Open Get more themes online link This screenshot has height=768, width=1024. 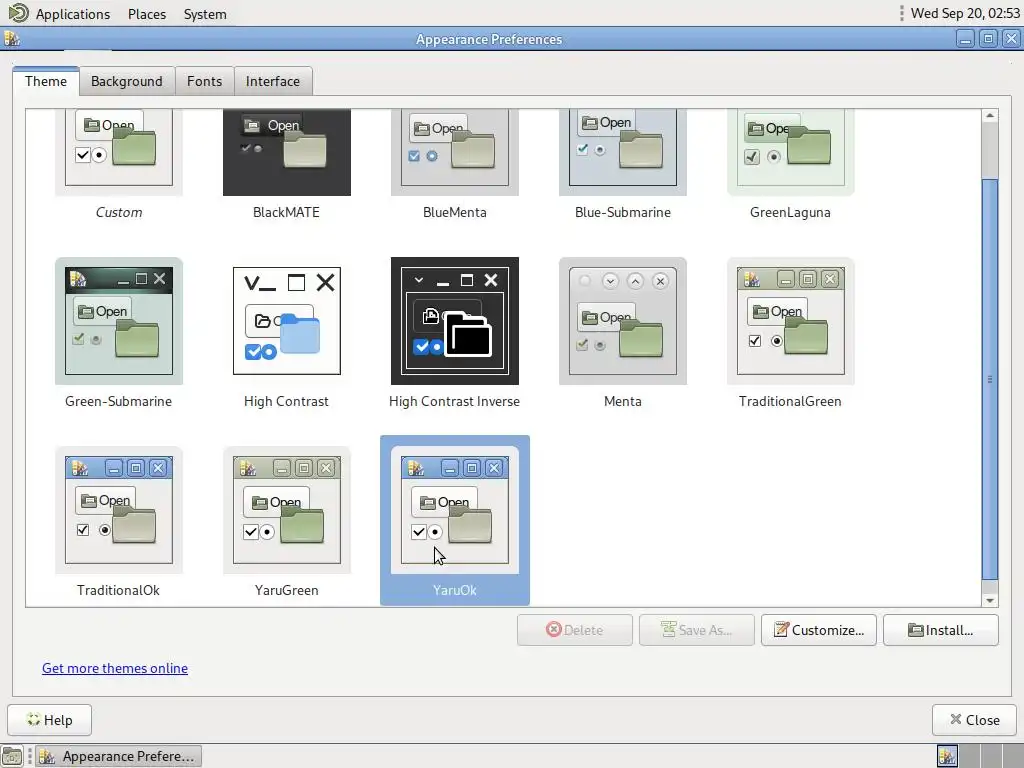[115, 668]
